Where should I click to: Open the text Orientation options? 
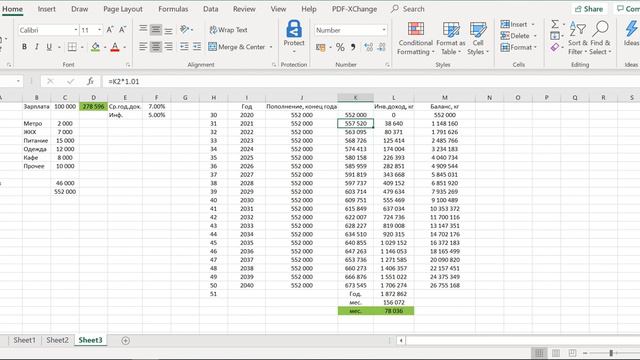[x=184, y=29]
